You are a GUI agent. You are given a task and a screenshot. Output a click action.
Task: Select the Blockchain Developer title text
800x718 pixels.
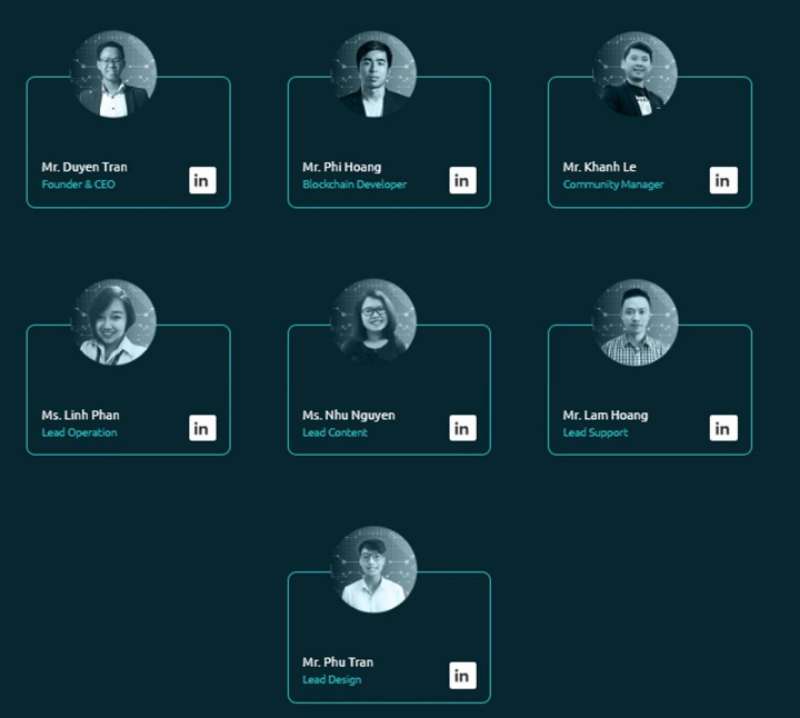354,184
